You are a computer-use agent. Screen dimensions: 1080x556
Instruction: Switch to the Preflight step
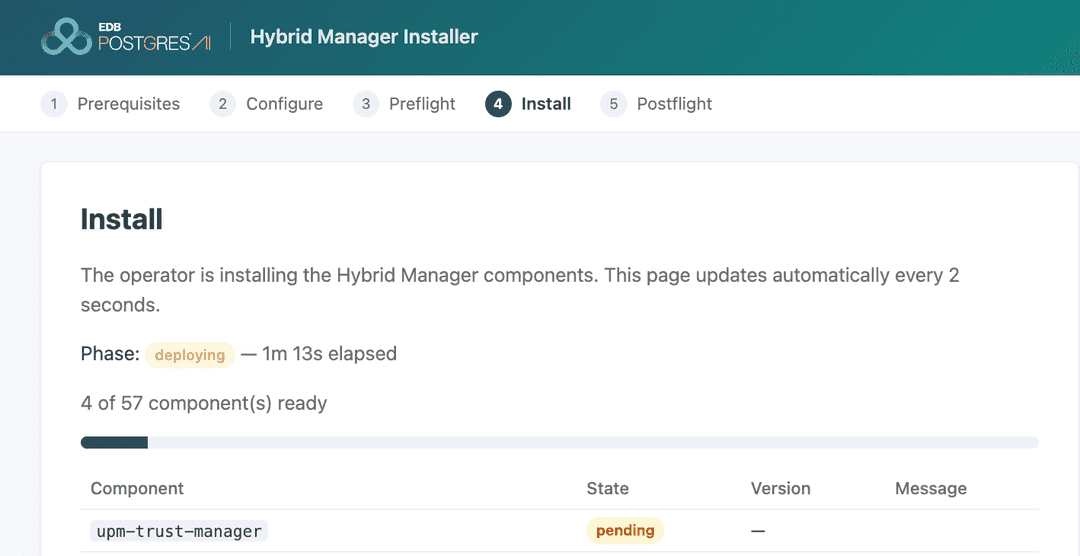[404, 104]
